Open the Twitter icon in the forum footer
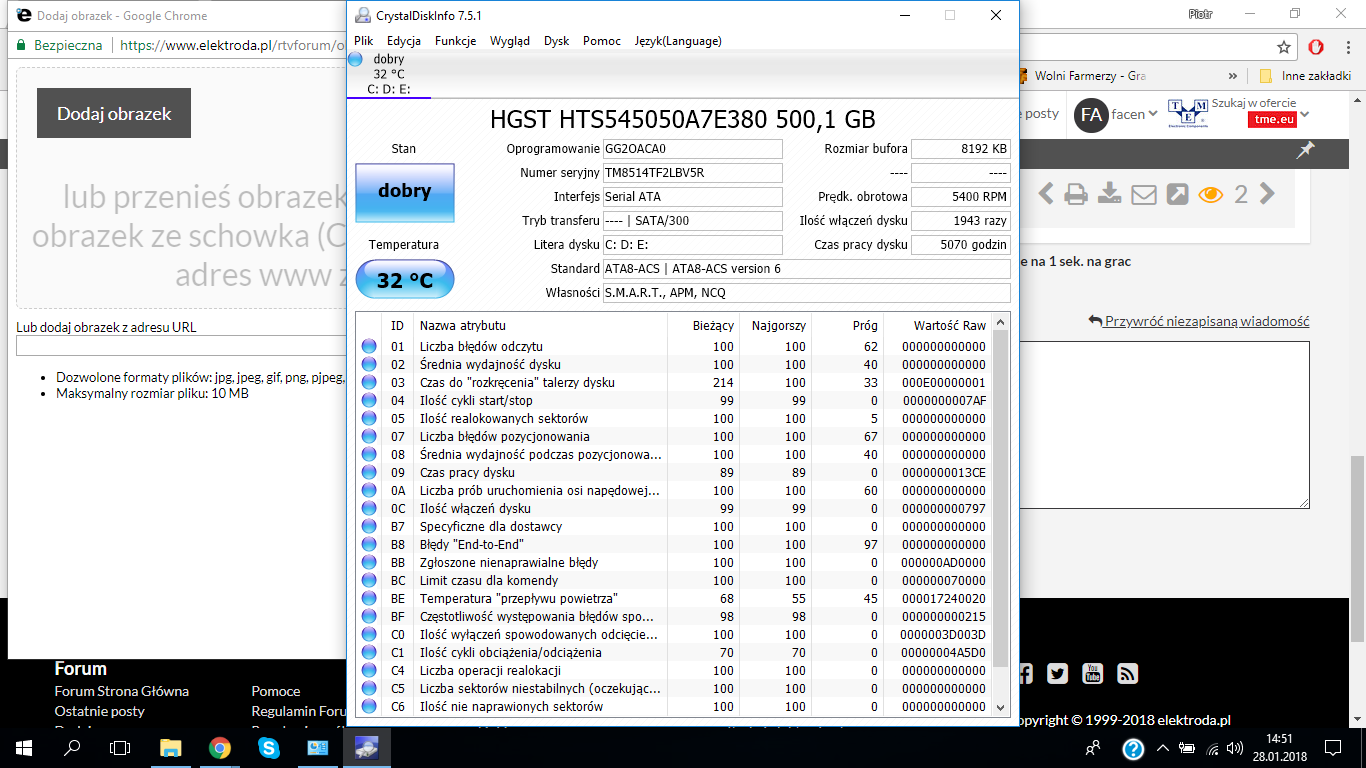Viewport: 1366px width, 768px height. point(1058,674)
